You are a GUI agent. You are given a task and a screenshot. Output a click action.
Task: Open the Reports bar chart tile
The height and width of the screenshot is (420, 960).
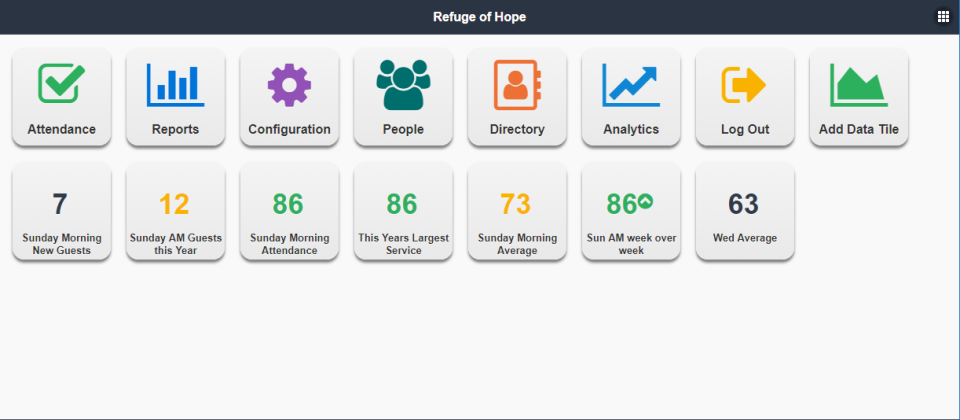(175, 97)
